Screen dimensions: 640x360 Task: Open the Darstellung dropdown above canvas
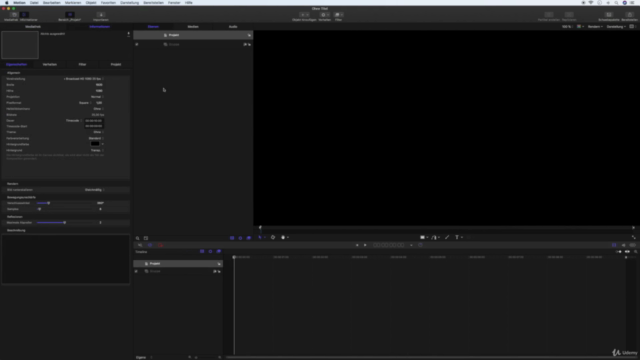(616, 27)
